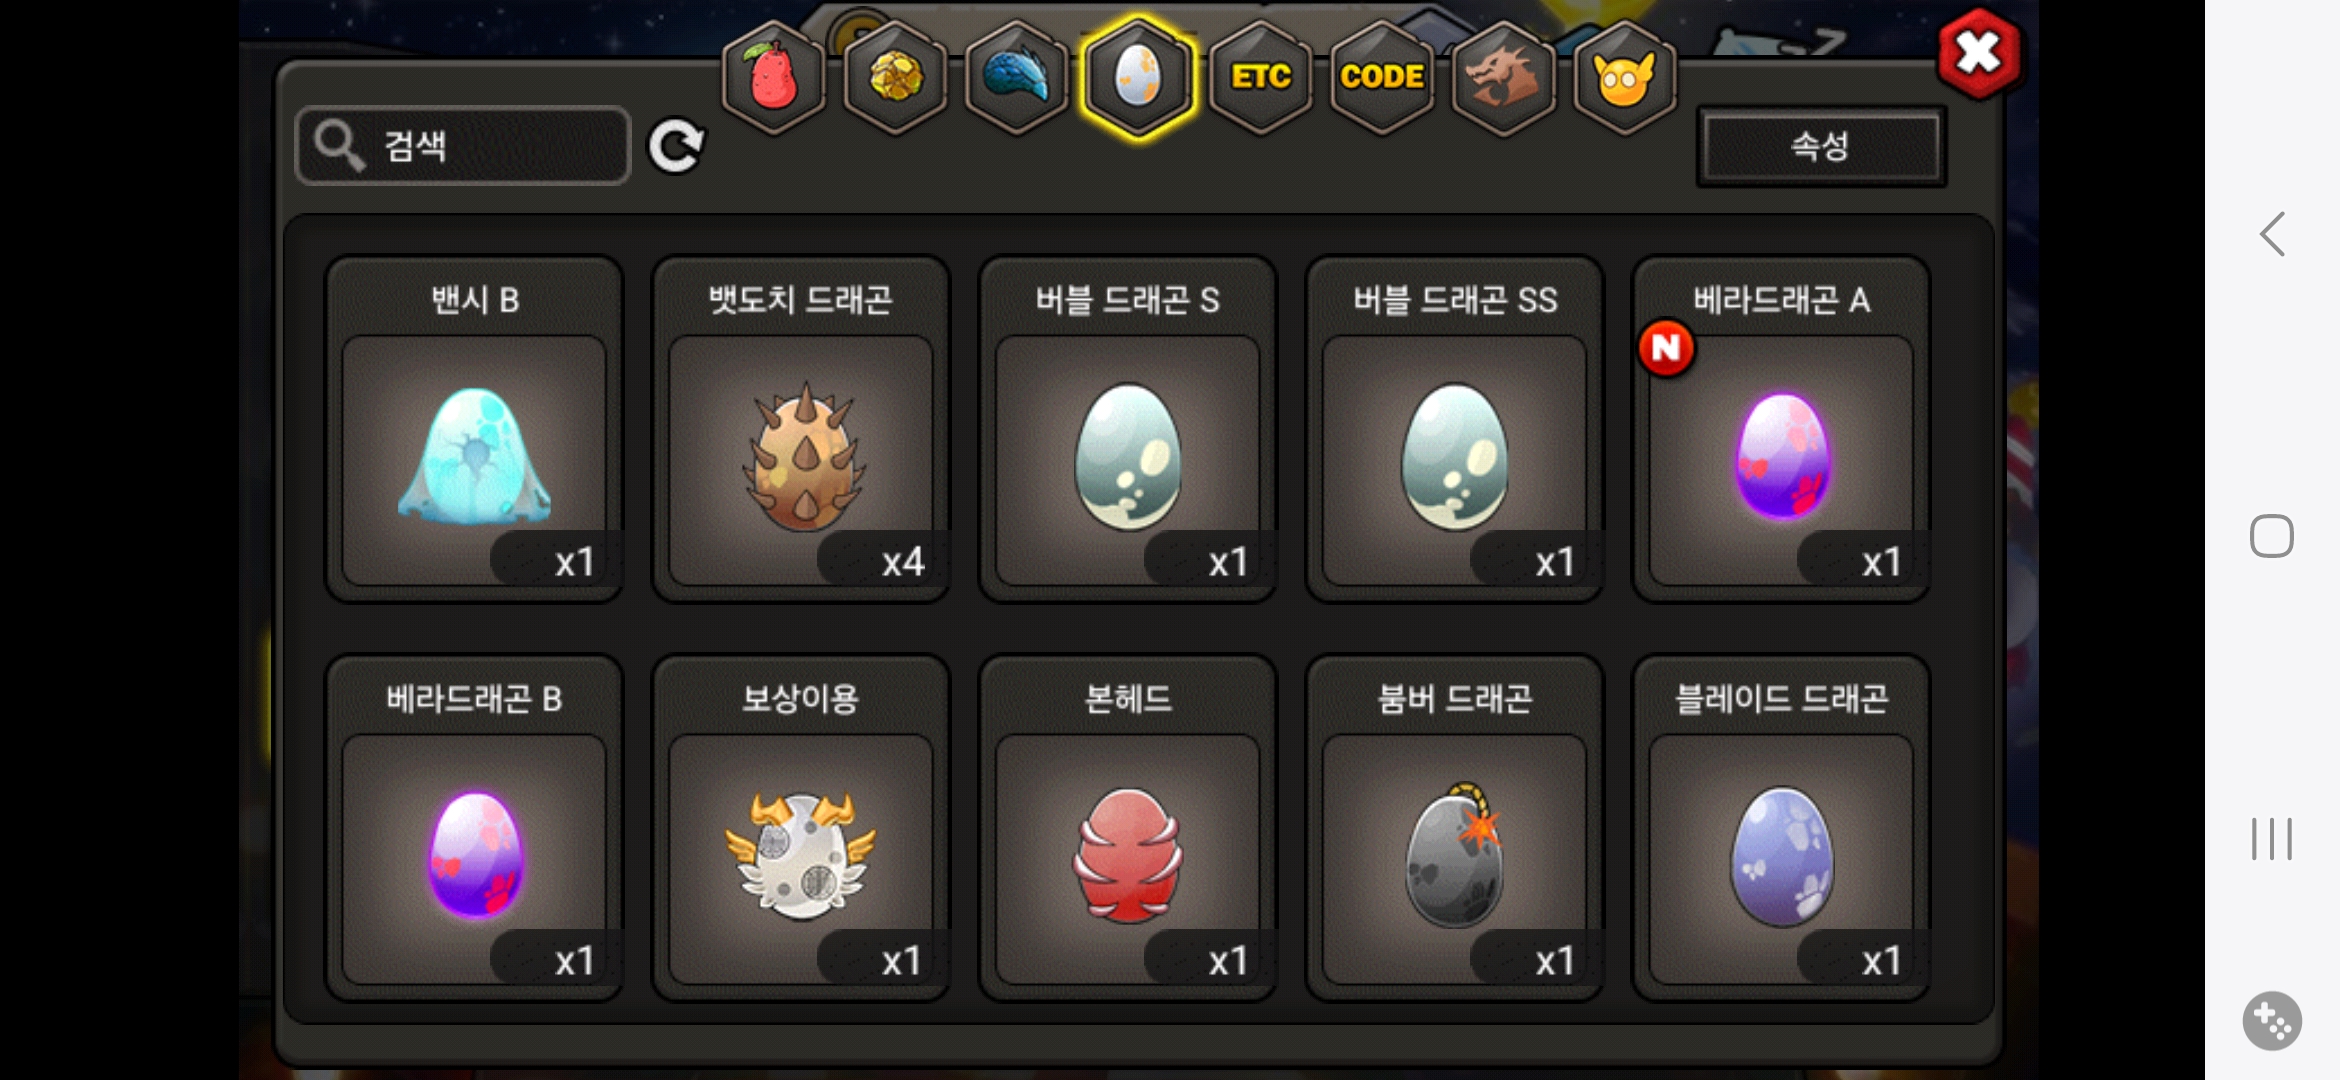Open the CODE tab

click(1382, 77)
